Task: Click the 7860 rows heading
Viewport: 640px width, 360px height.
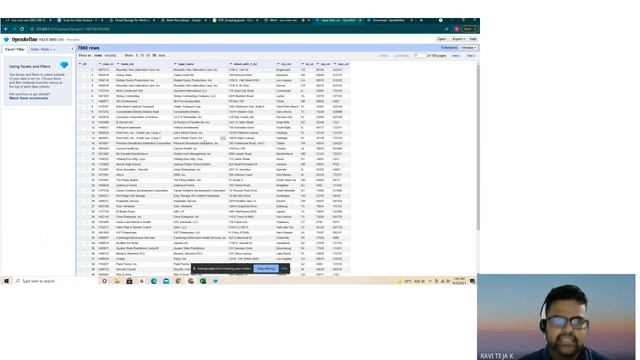Action: (x=89, y=48)
